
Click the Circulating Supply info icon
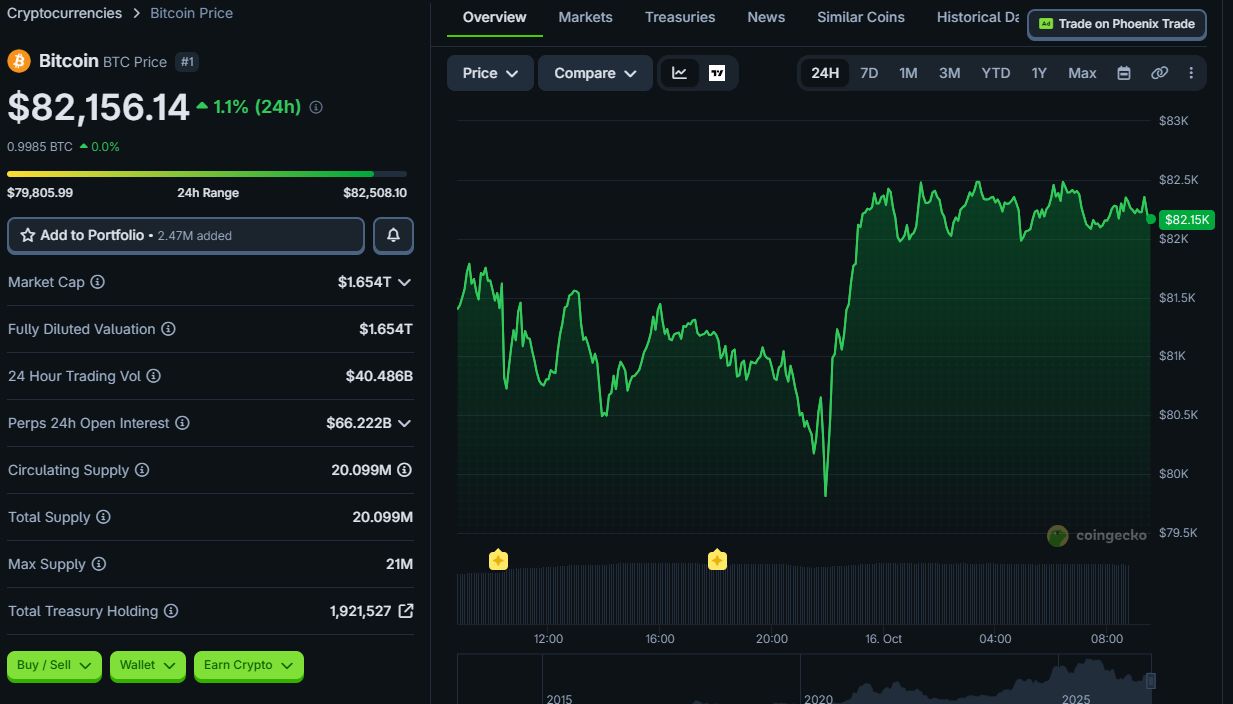[x=142, y=470]
